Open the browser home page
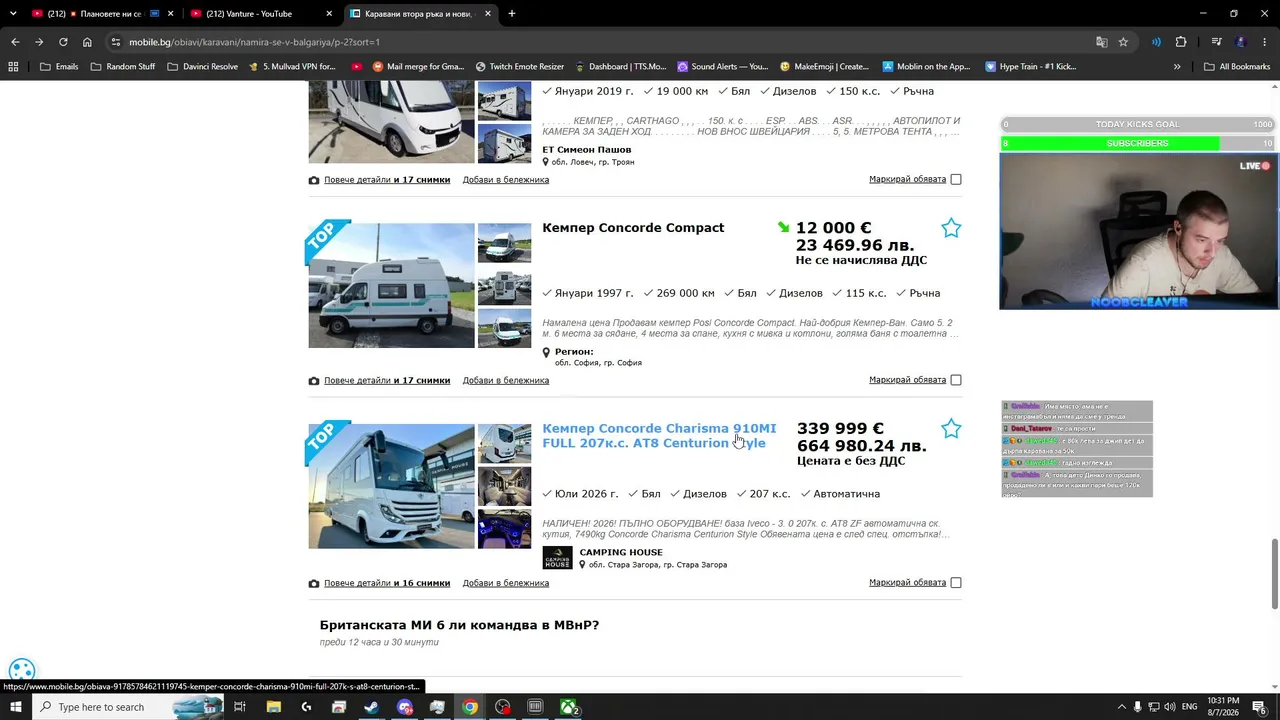The height and width of the screenshot is (720, 1280). point(87,42)
